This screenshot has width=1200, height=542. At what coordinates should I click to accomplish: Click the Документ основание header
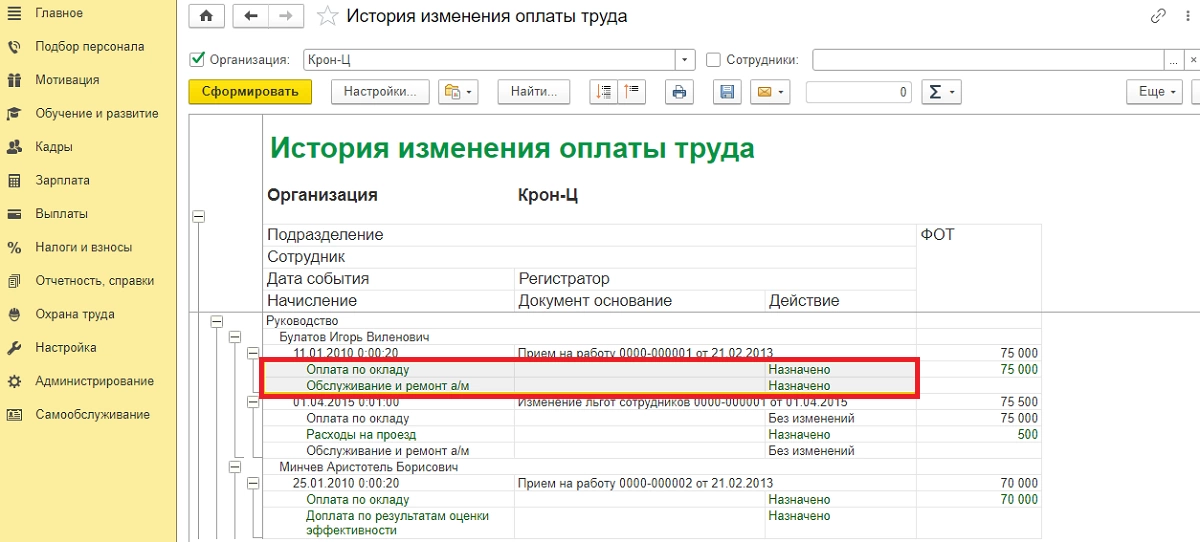tap(595, 300)
